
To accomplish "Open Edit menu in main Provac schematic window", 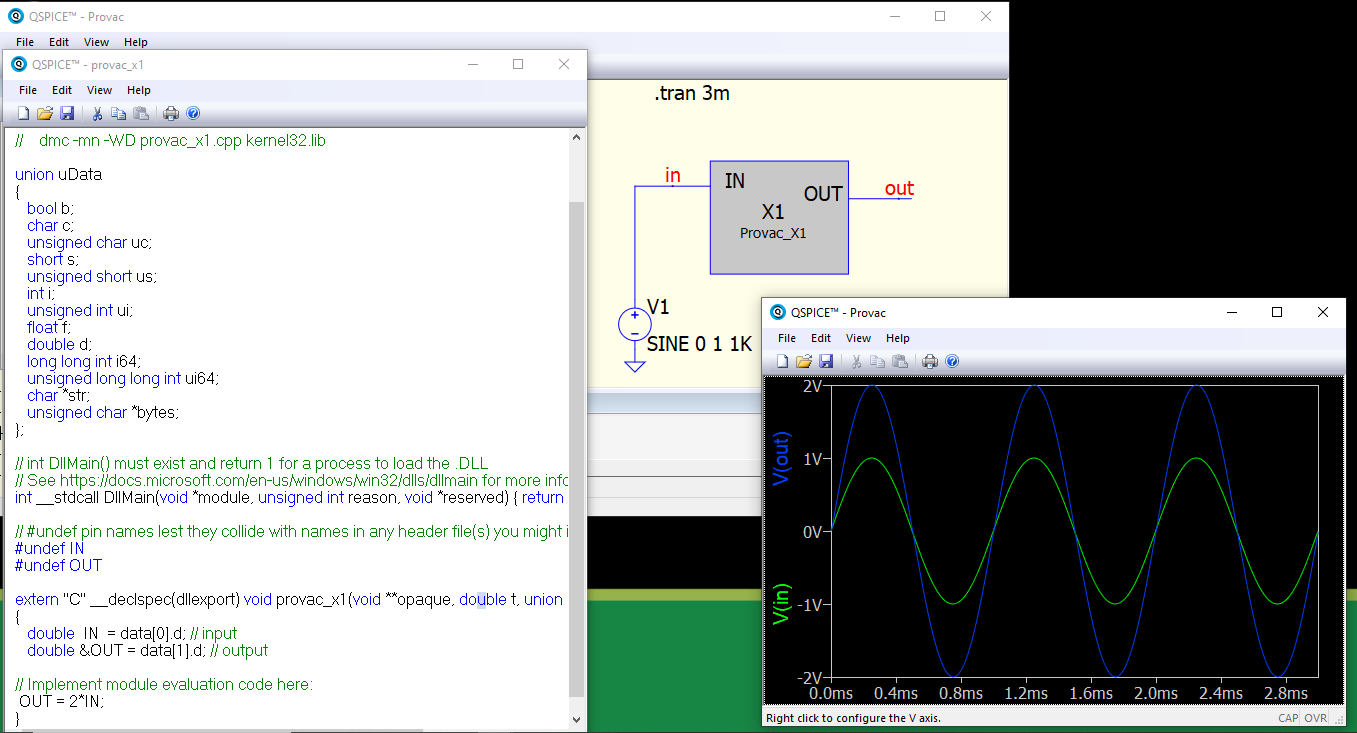I will pyautogui.click(x=59, y=42).
